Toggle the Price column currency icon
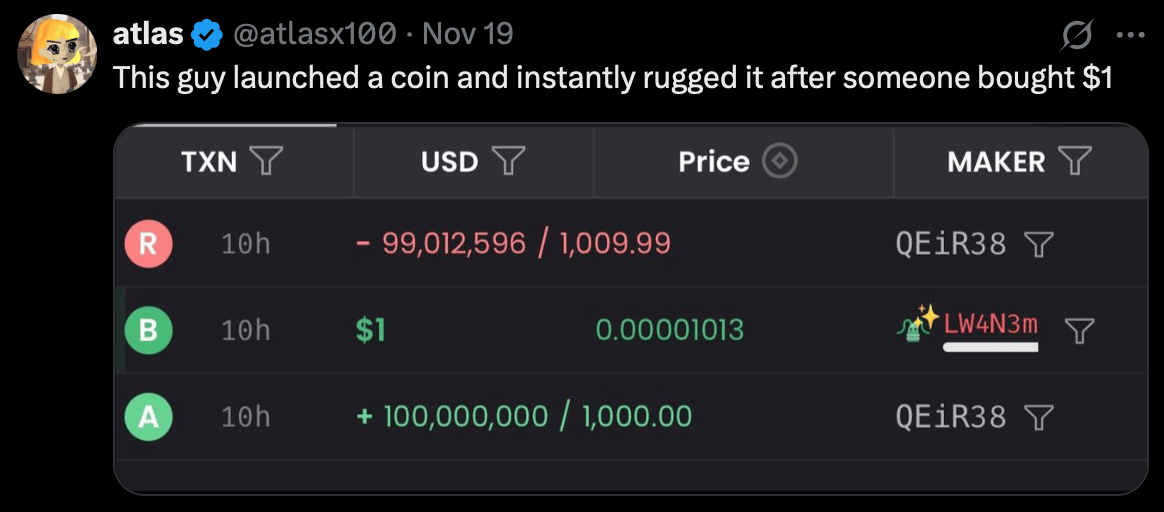The height and width of the screenshot is (512, 1164). click(780, 160)
